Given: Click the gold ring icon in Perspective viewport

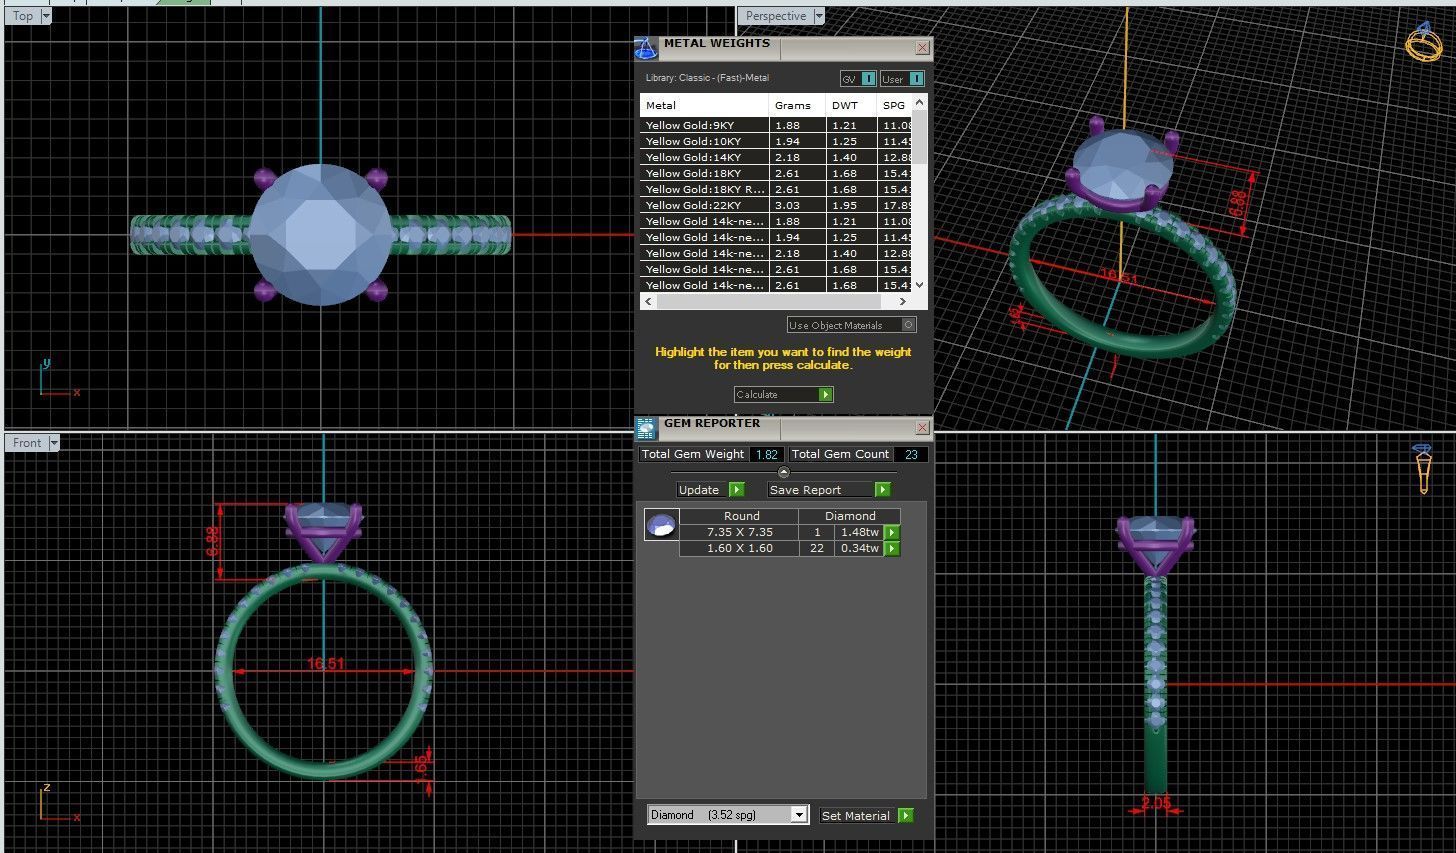Looking at the screenshot, I should coord(1423,43).
